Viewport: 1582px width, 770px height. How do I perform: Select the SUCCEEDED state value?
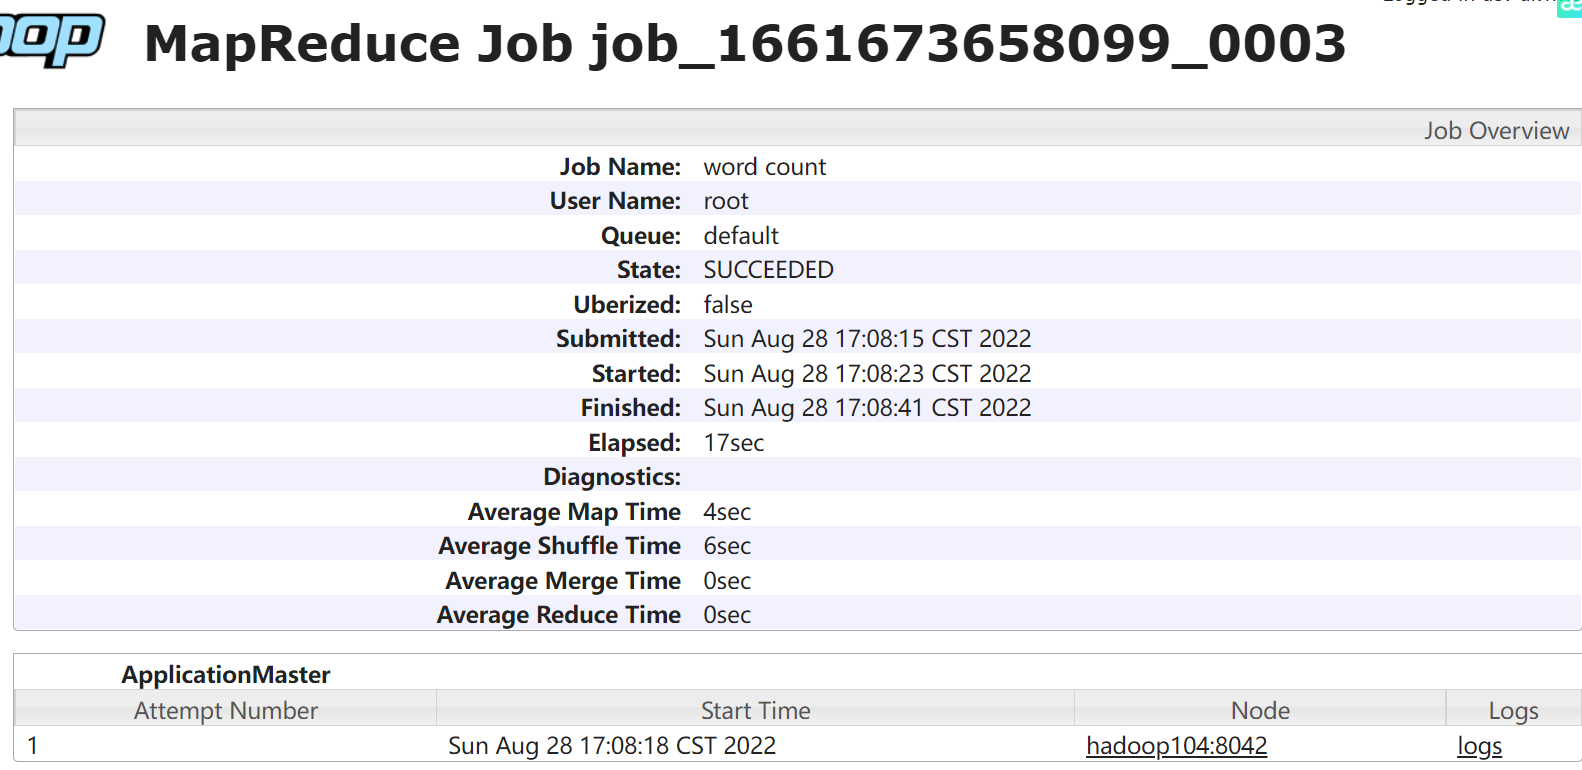click(x=768, y=270)
